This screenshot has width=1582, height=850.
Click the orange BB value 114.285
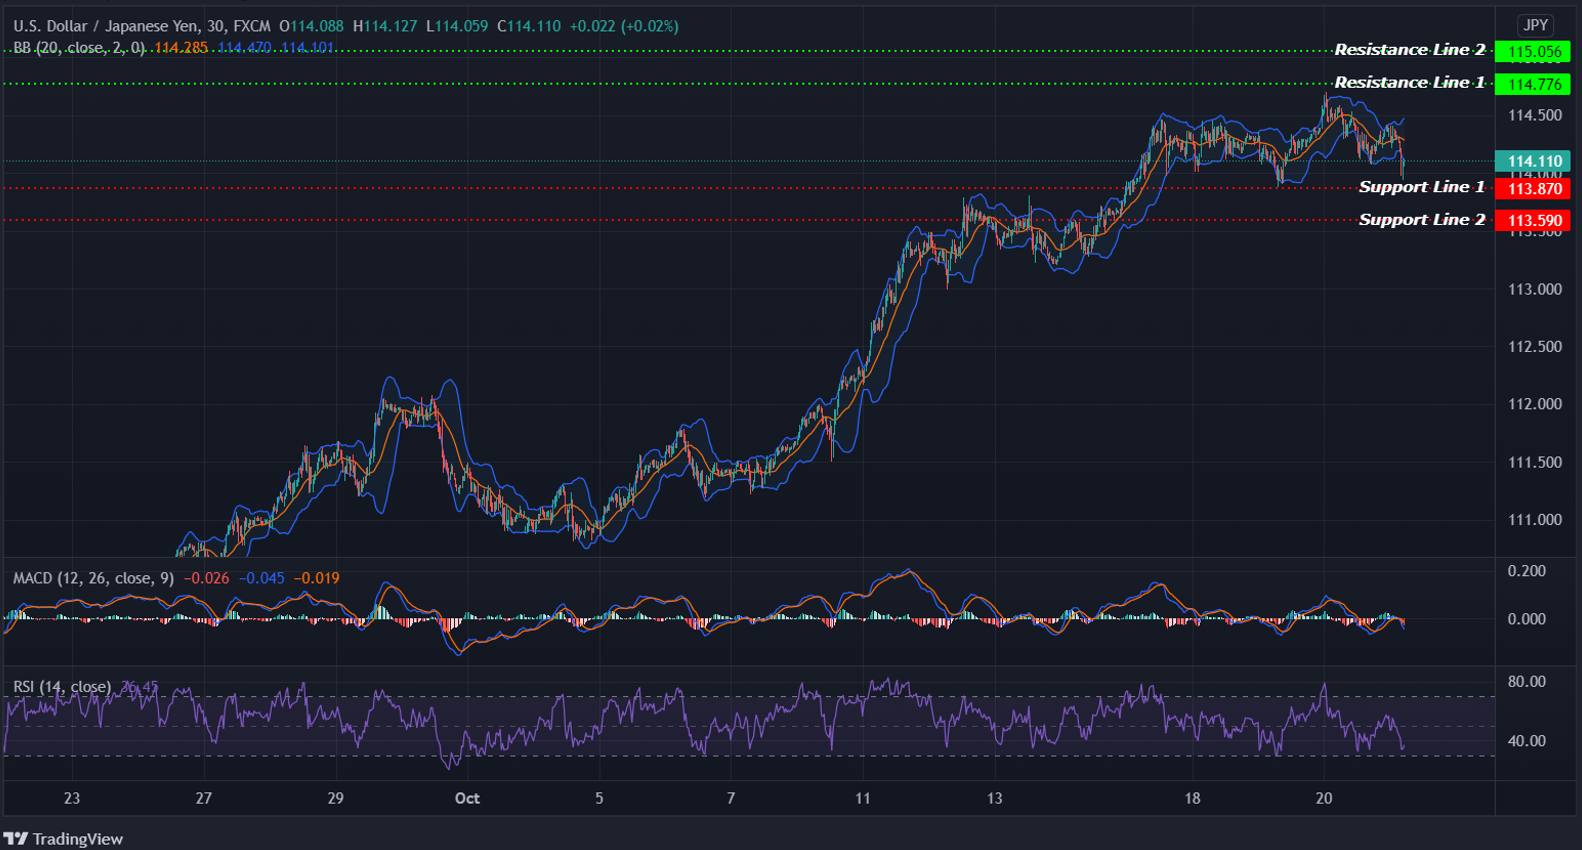[x=181, y=47]
